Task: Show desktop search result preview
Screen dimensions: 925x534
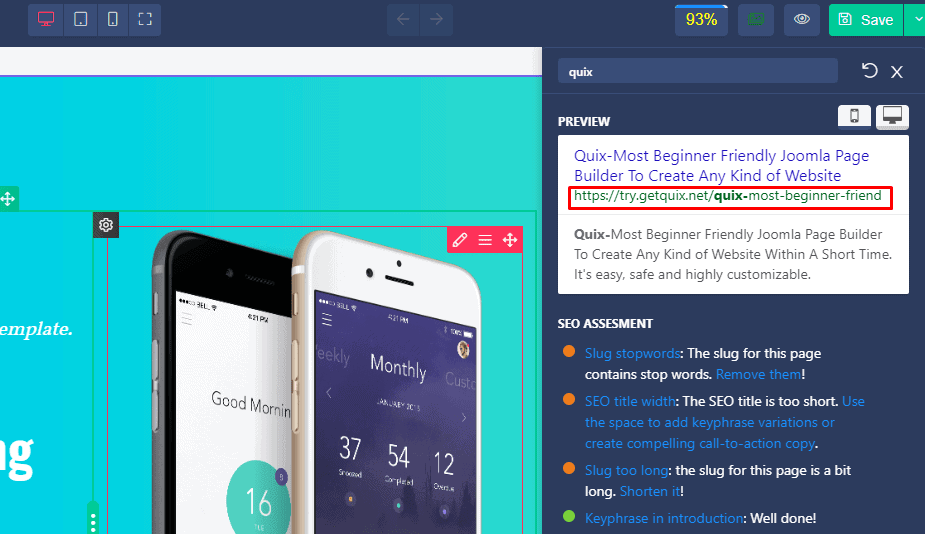Action: click(892, 116)
